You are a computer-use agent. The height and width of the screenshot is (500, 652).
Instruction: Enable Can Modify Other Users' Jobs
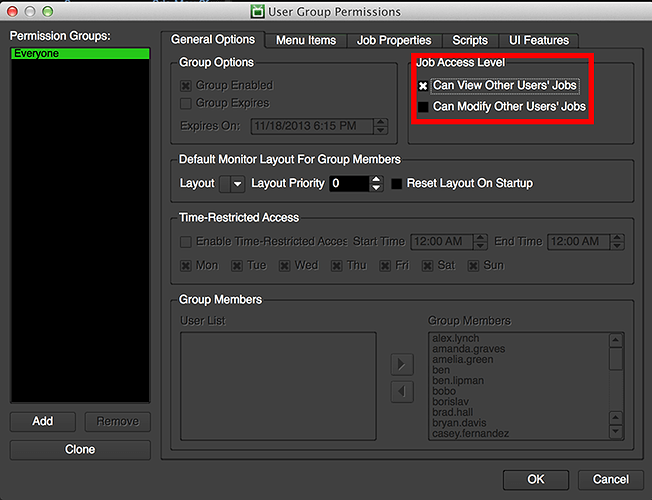[423, 106]
